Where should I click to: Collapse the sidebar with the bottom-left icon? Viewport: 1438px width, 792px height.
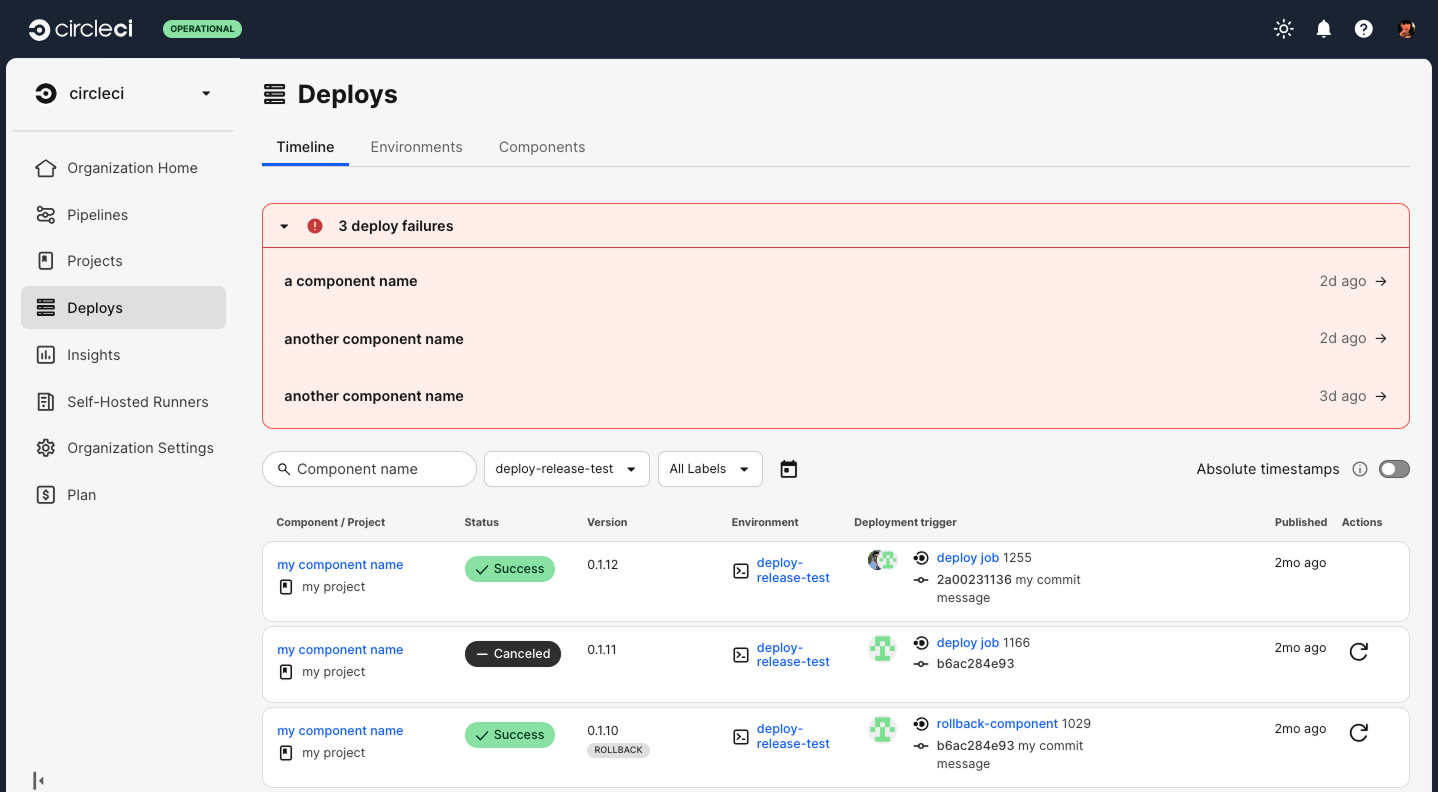(39, 780)
